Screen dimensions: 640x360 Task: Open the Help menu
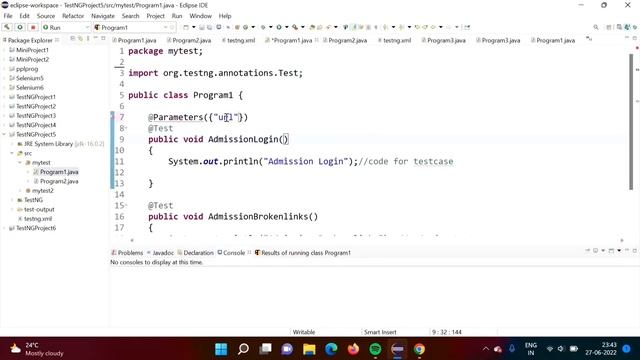225,16
